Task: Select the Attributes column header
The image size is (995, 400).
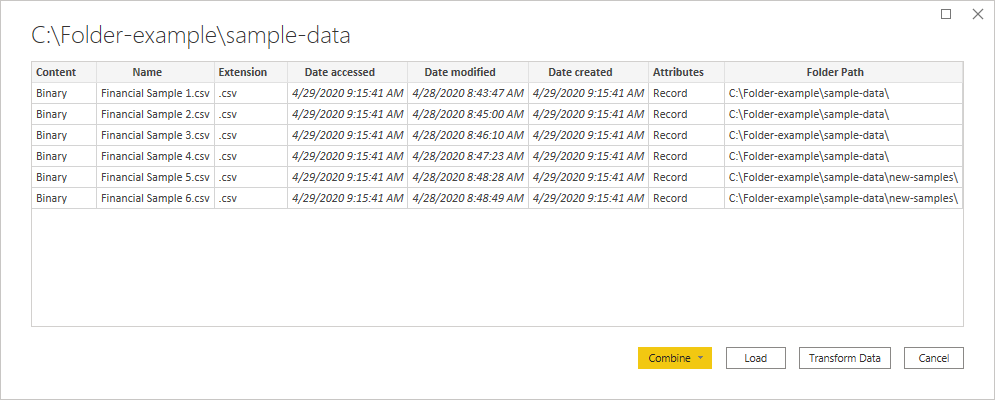Action: click(x=678, y=72)
